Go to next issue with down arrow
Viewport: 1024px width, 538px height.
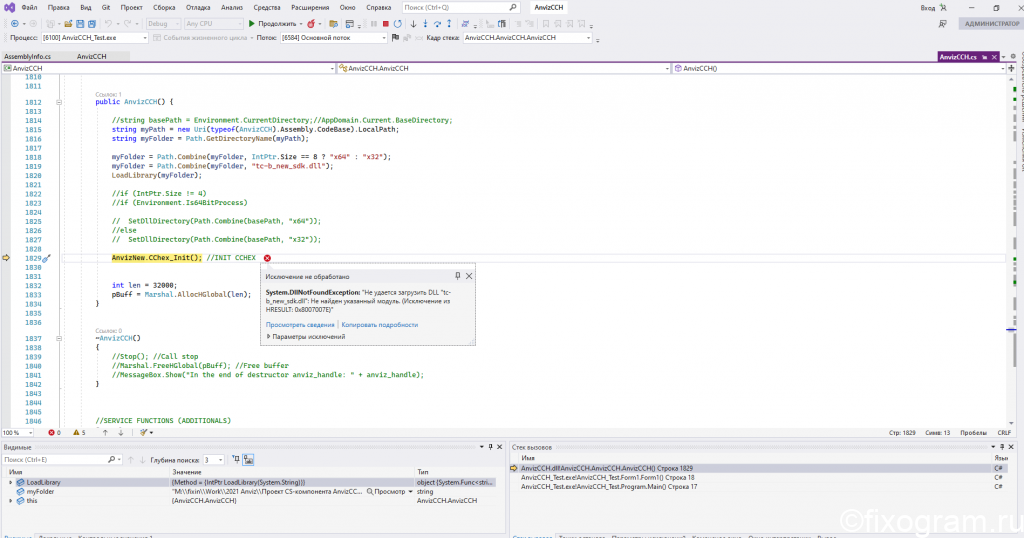coord(121,432)
